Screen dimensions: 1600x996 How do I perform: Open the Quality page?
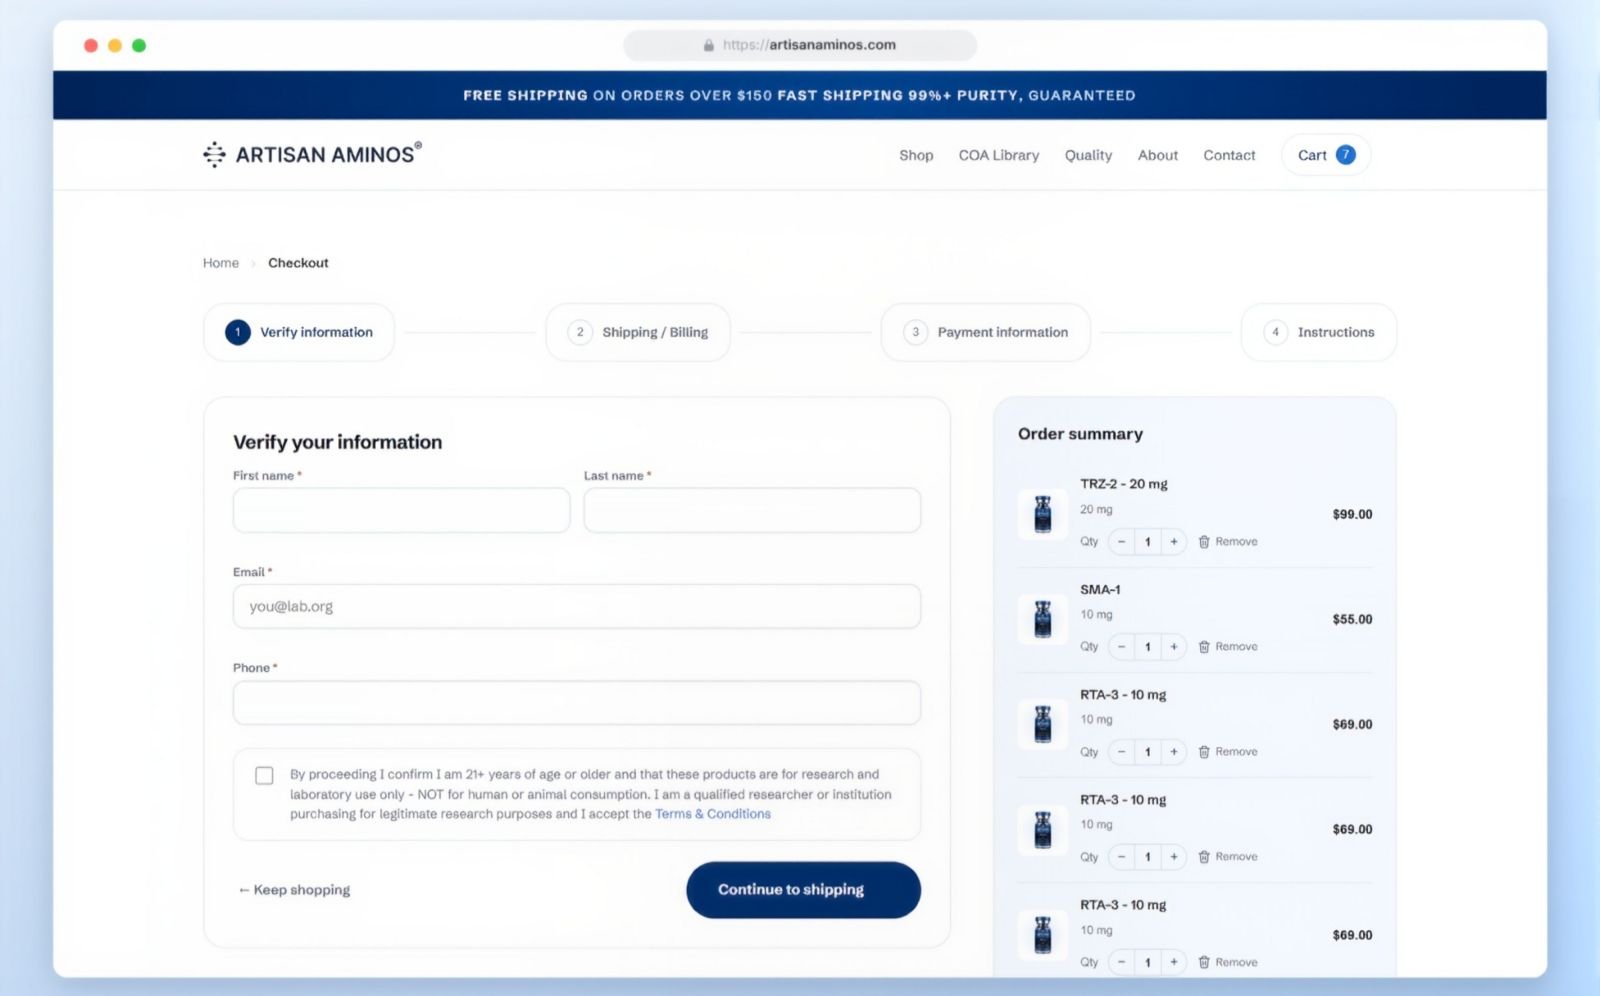click(x=1088, y=155)
